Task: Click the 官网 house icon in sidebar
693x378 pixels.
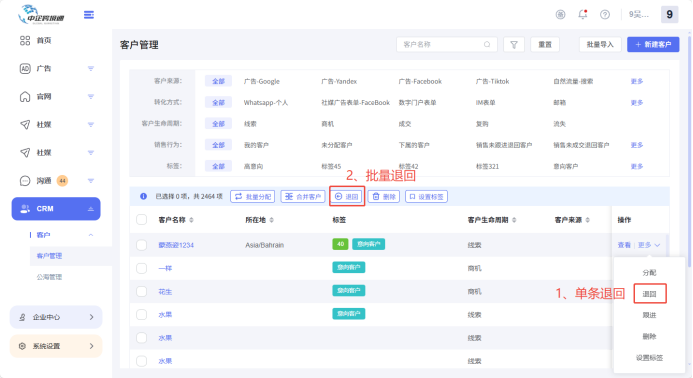Action: 25,96
